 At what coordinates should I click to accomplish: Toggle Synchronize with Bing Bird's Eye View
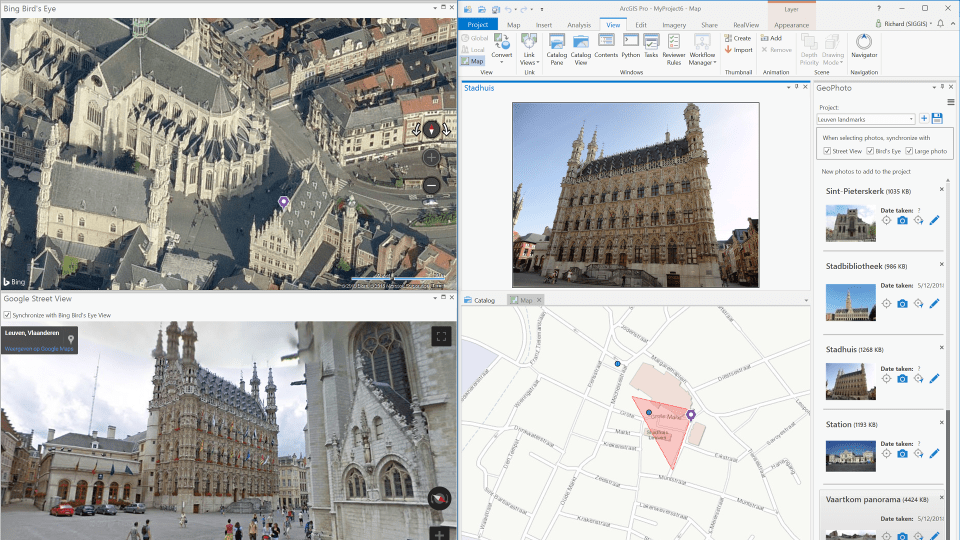tap(7, 315)
